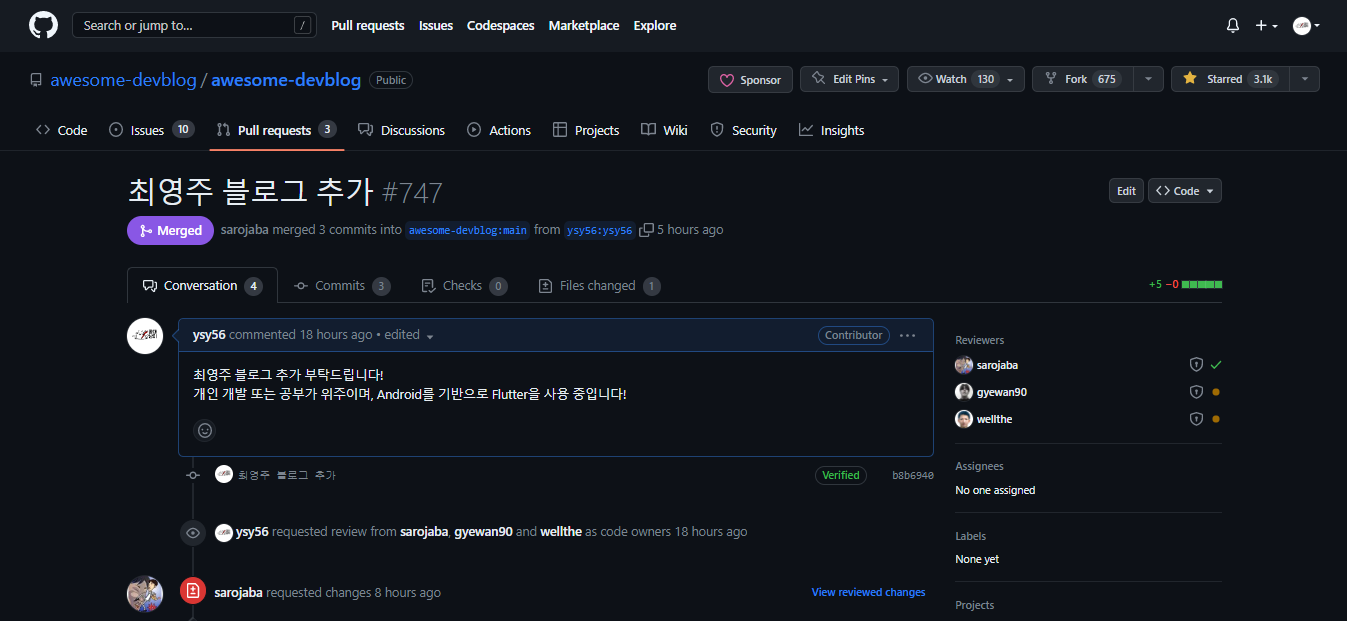Click the code owner shield icon beside sarojaba
The width and height of the screenshot is (1347, 621).
coord(1196,365)
